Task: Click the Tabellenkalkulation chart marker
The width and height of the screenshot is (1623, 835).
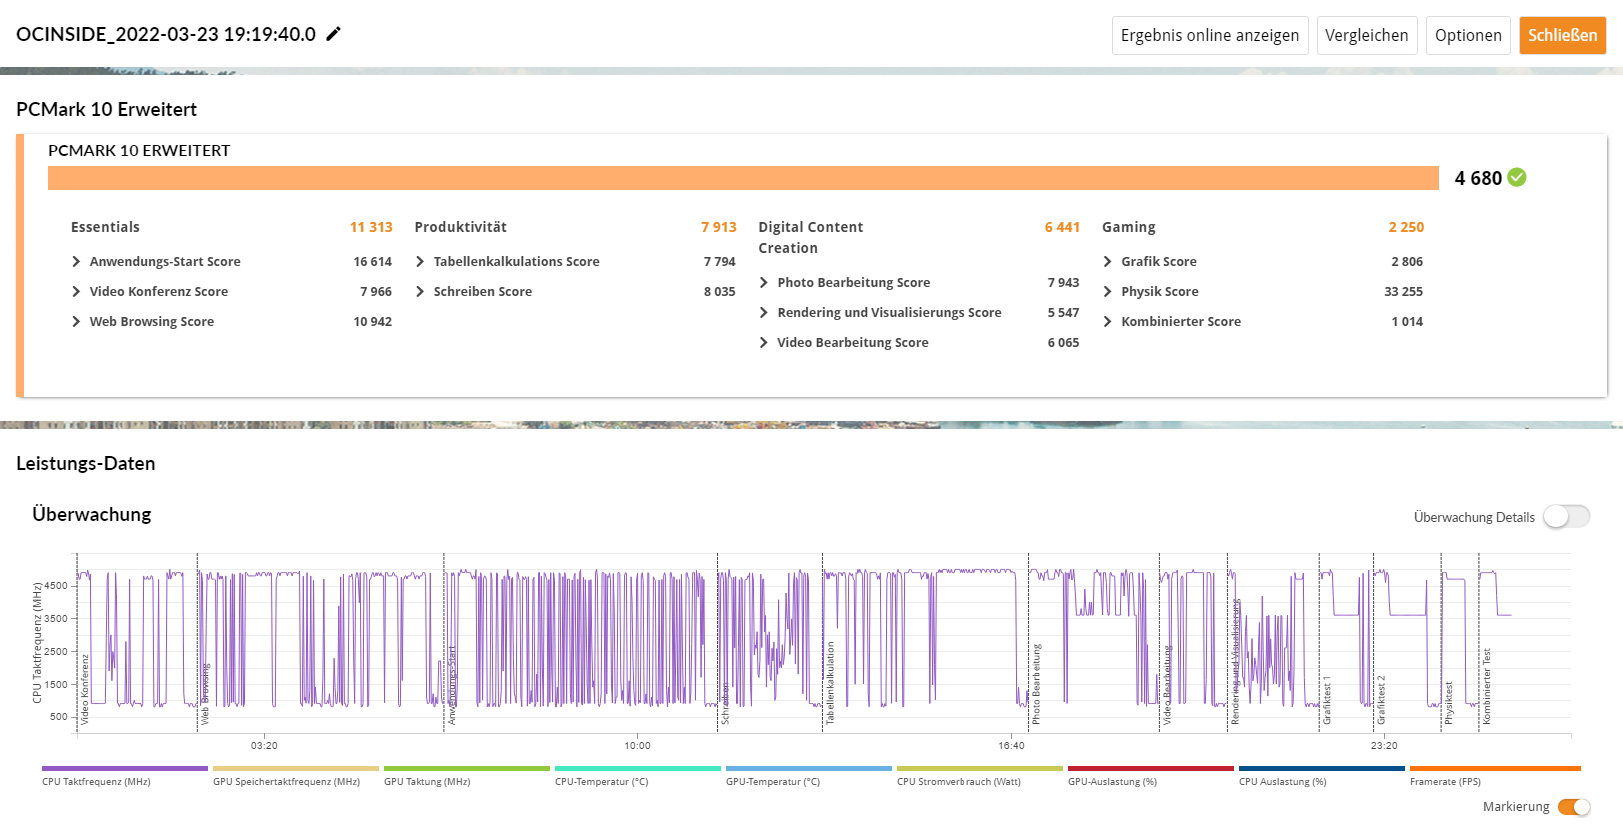Action: point(830,683)
